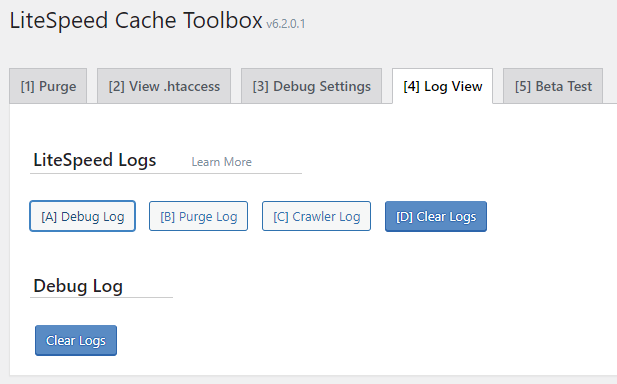
Task: Switch to the [1] Purge tab
Action: (x=48, y=86)
